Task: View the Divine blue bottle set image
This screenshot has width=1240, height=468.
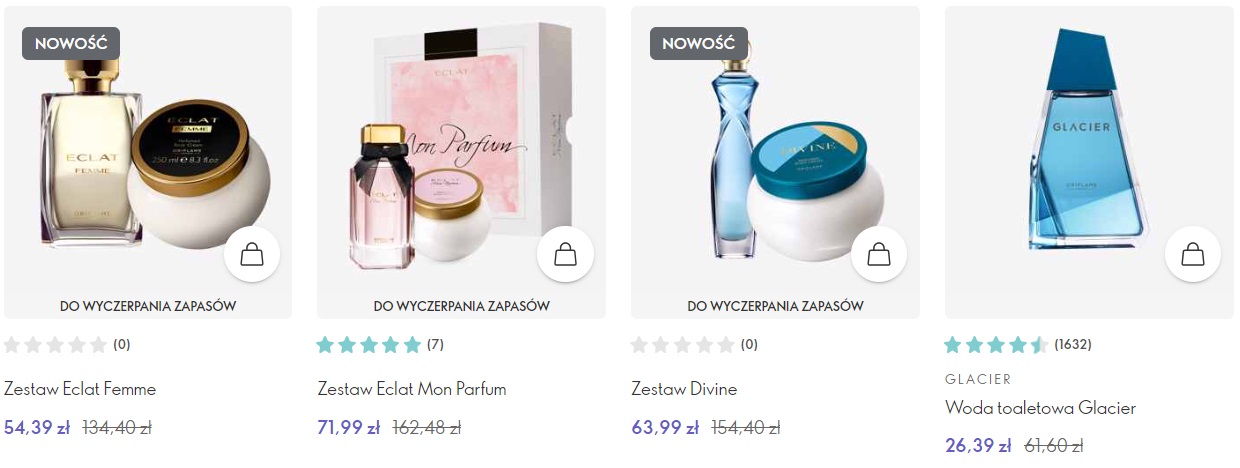Action: point(775,150)
